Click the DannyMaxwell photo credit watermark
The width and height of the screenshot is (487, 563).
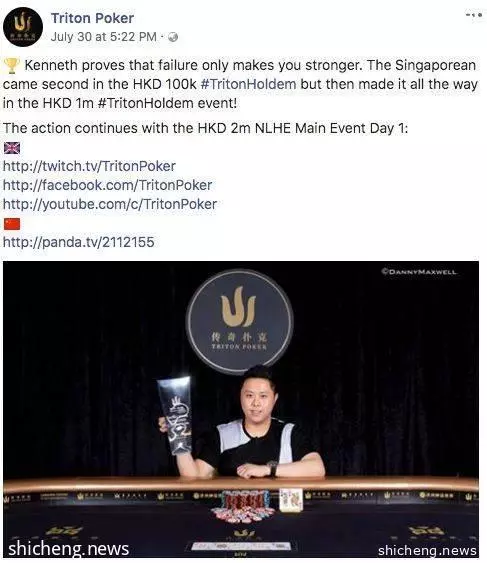(x=419, y=271)
